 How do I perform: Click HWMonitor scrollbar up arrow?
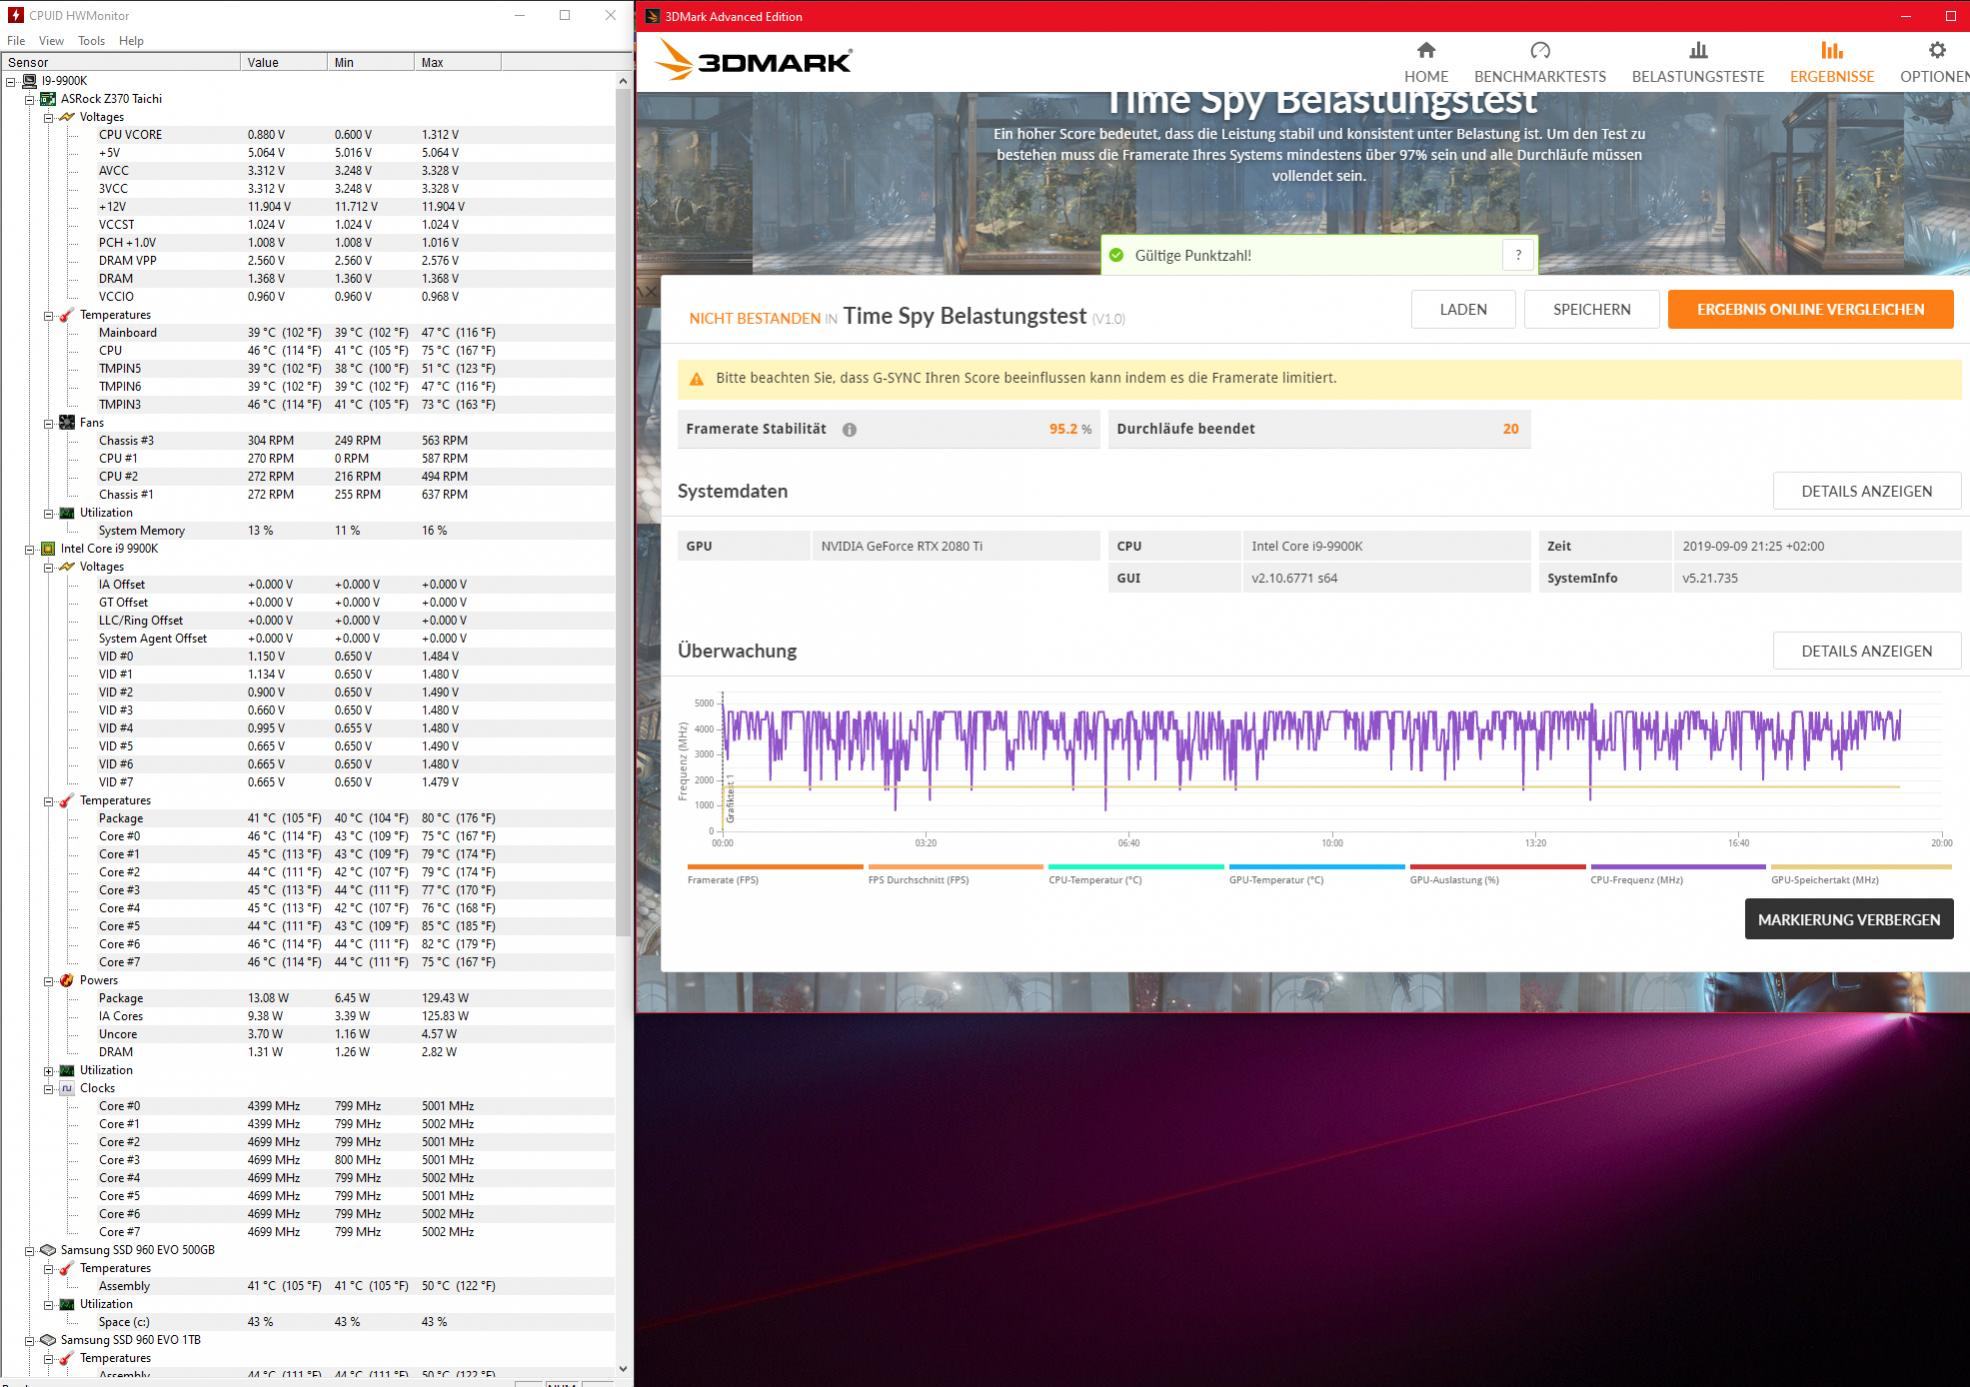(623, 81)
